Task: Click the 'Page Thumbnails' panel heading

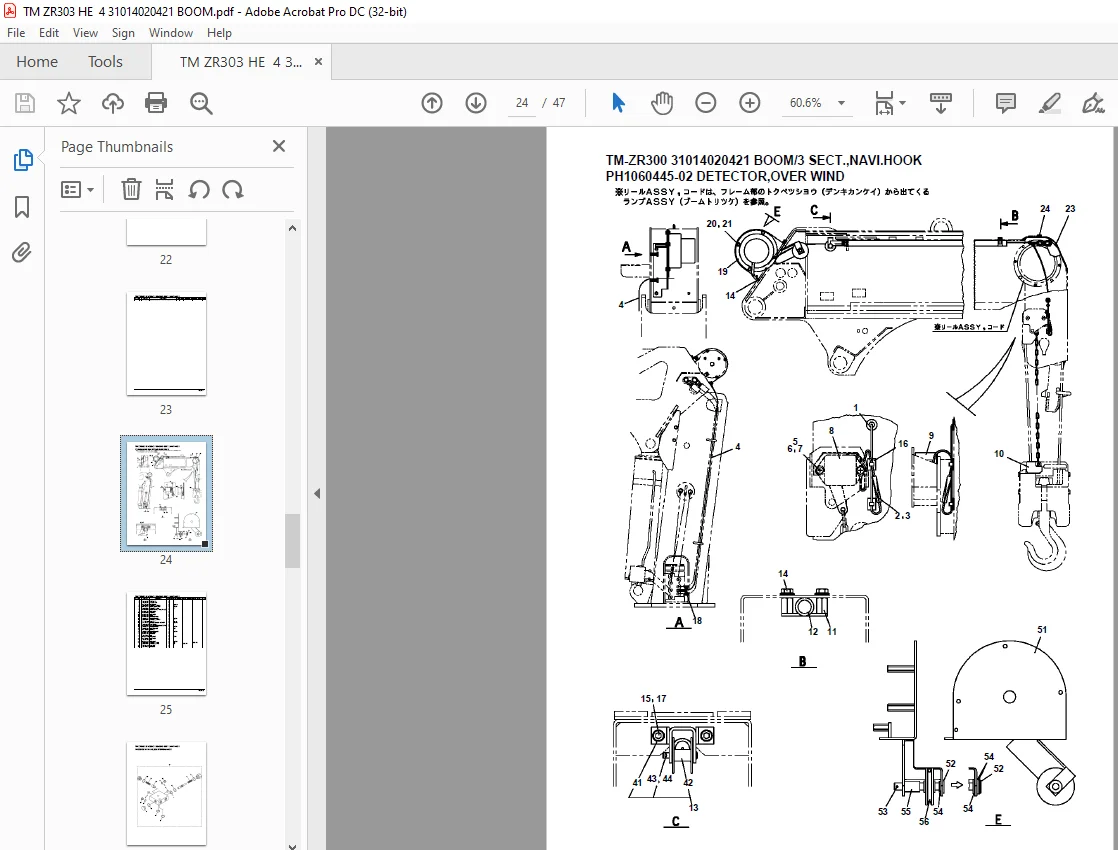Action: (x=117, y=147)
